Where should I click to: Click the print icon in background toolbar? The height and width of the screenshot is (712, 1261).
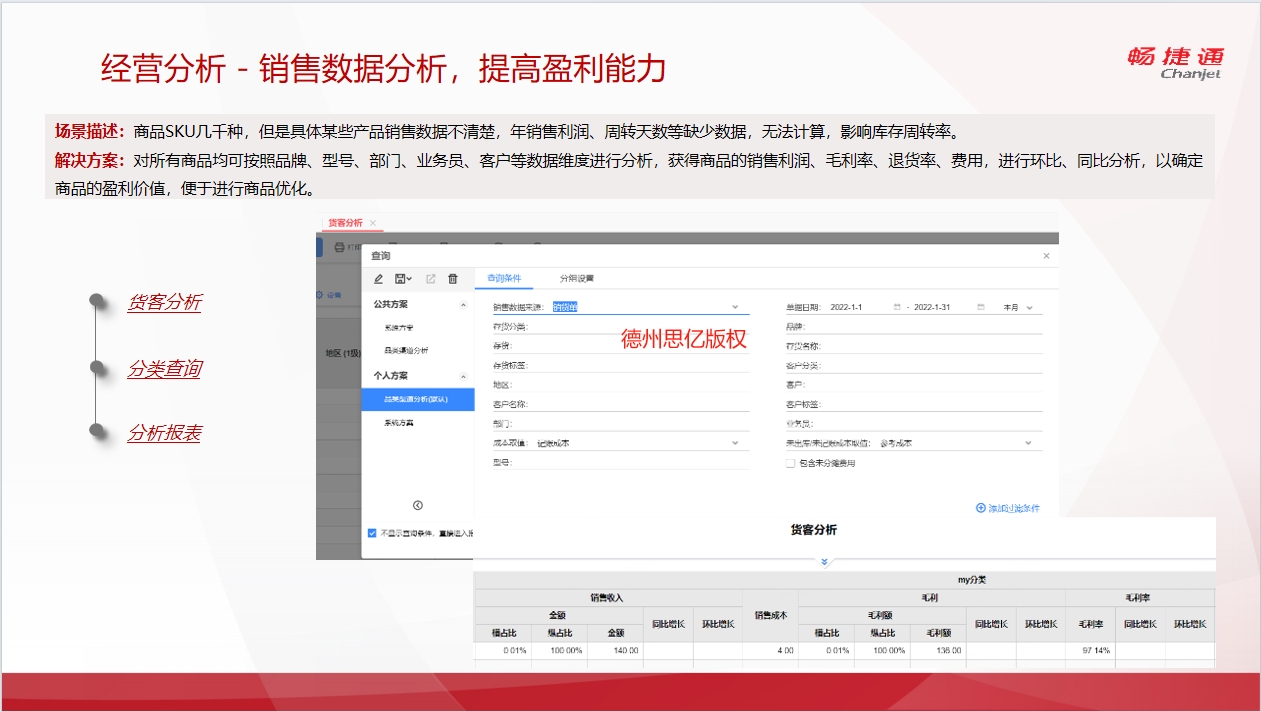[339, 247]
